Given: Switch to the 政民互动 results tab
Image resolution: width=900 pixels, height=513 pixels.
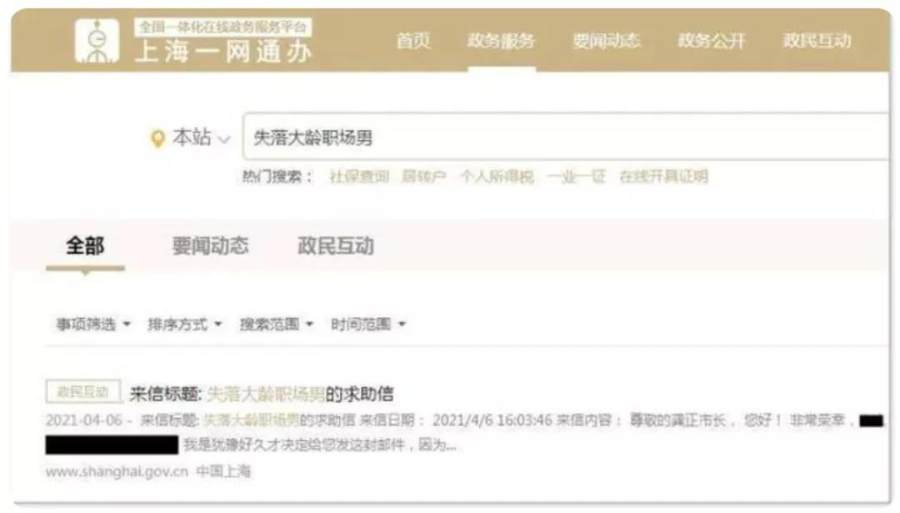Looking at the screenshot, I should (336, 246).
